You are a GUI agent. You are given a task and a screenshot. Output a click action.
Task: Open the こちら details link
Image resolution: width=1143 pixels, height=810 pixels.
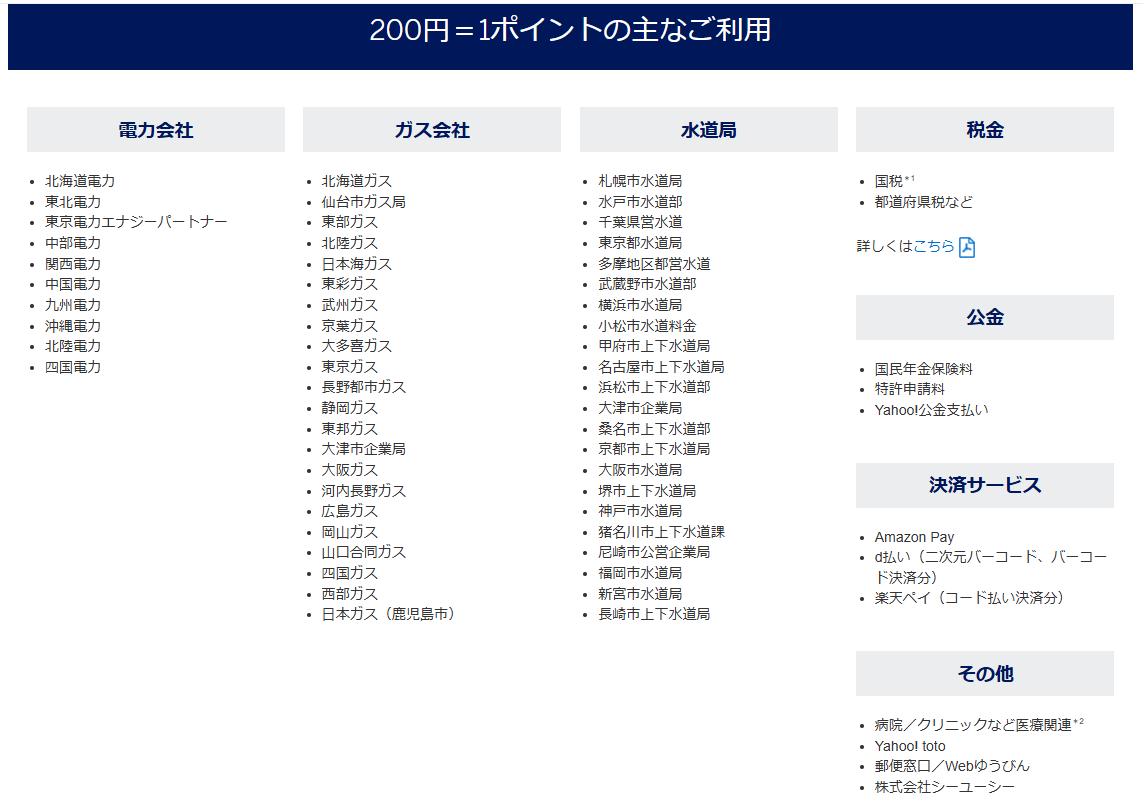pyautogui.click(x=934, y=246)
